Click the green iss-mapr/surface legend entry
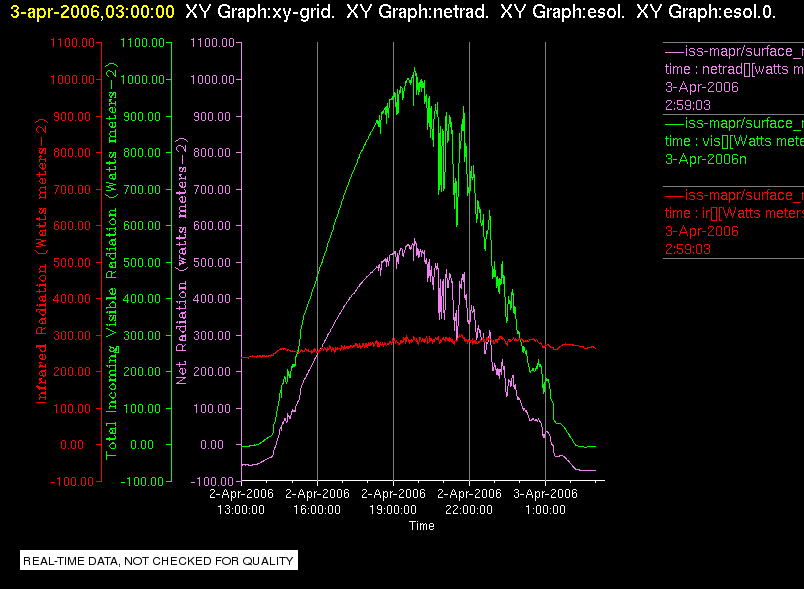Image resolution: width=804 pixels, height=589 pixels. coord(734,124)
